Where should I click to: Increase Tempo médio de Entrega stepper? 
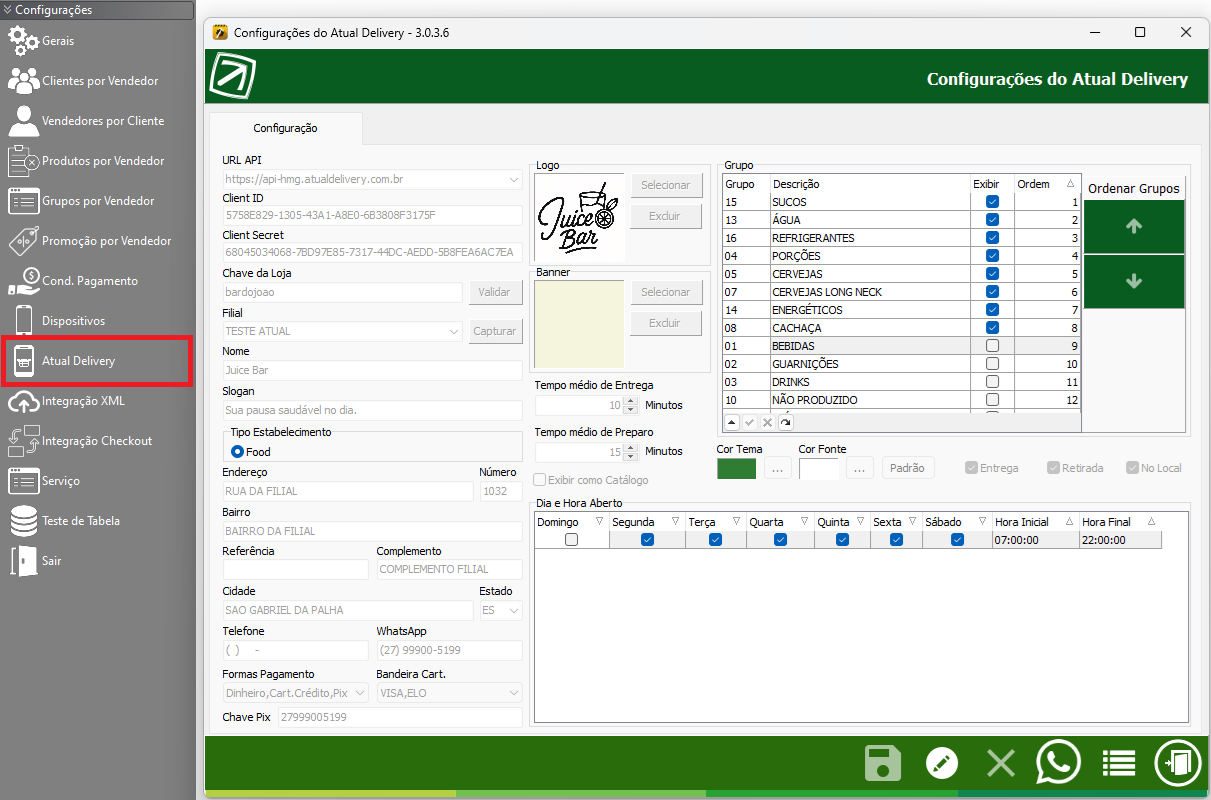click(630, 401)
